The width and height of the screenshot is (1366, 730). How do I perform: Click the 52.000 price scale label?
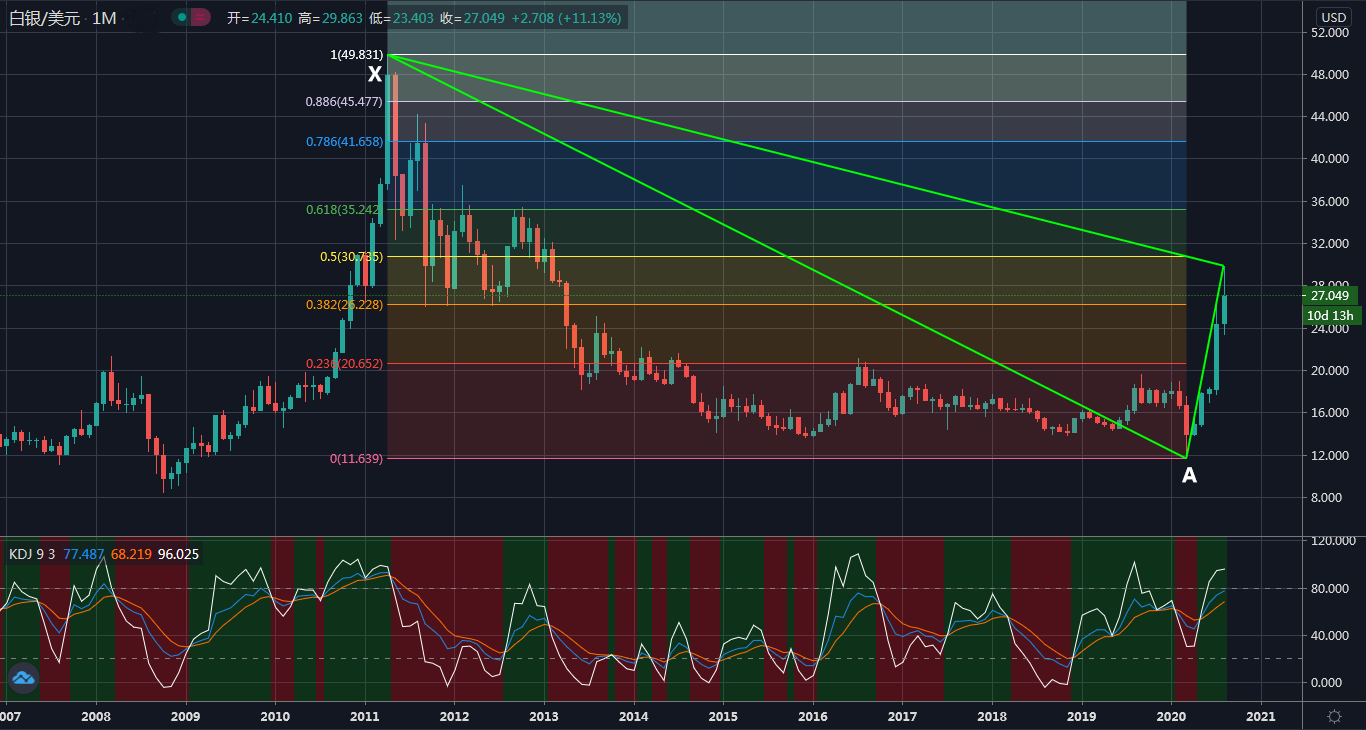1332,33
